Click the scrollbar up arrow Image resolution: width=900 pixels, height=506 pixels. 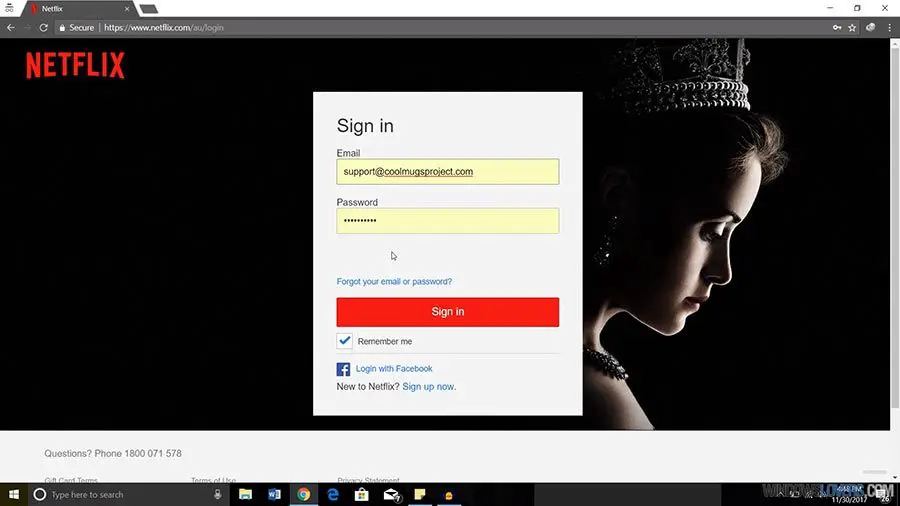[x=895, y=43]
